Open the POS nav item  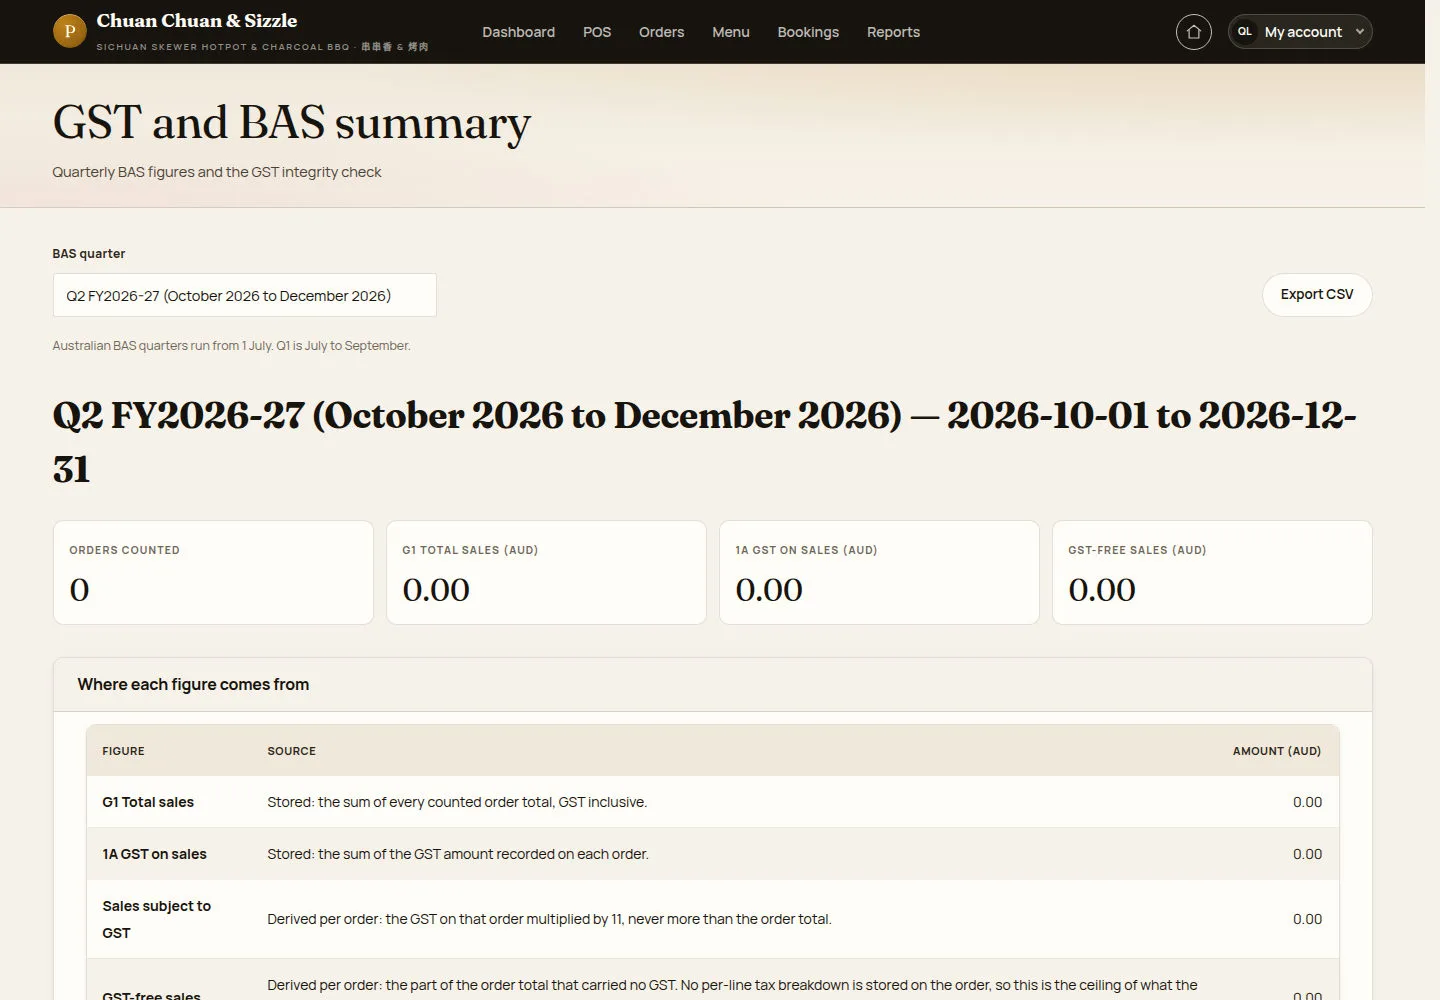coord(597,32)
